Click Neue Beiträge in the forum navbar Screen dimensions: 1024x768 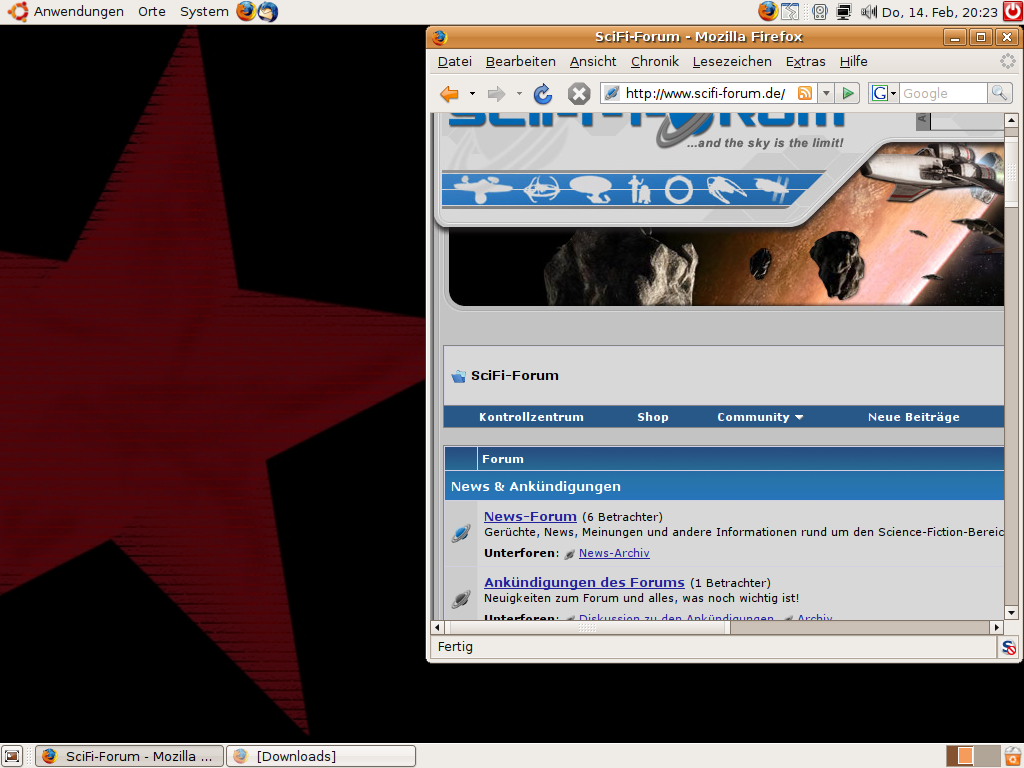point(913,417)
